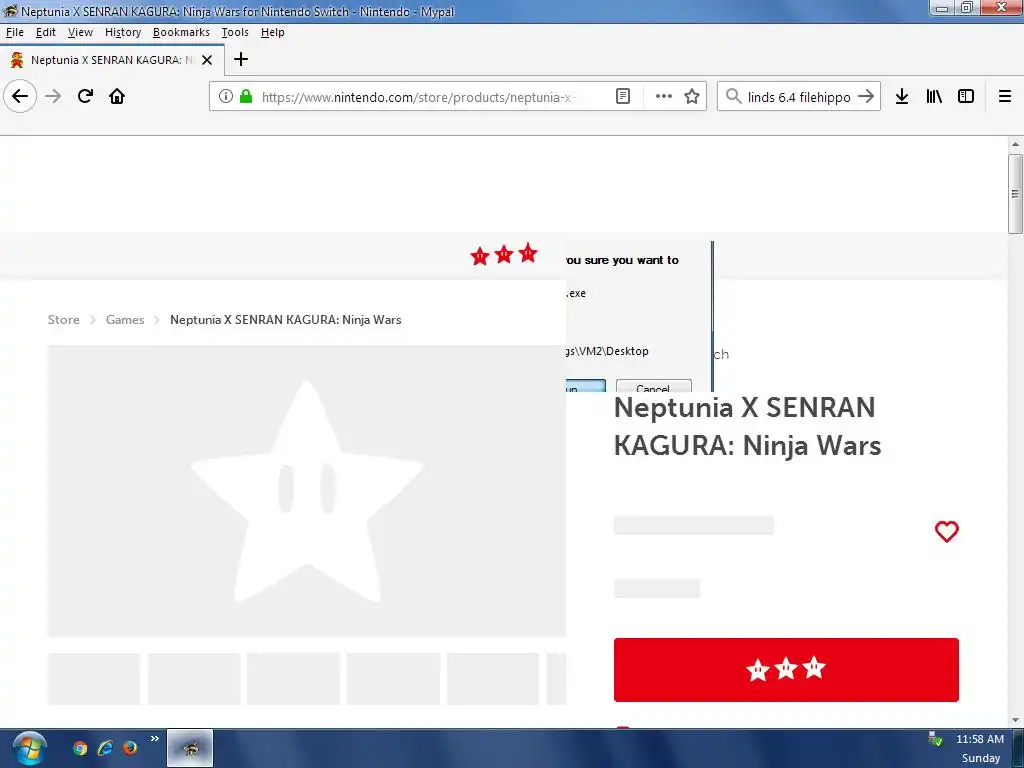
Task: Go back to the previous page
Action: [20, 97]
